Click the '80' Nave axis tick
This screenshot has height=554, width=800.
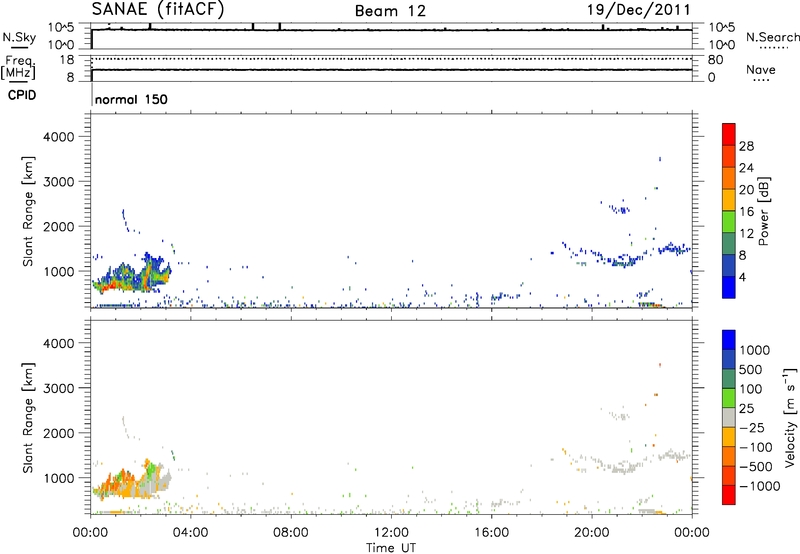coord(715,60)
